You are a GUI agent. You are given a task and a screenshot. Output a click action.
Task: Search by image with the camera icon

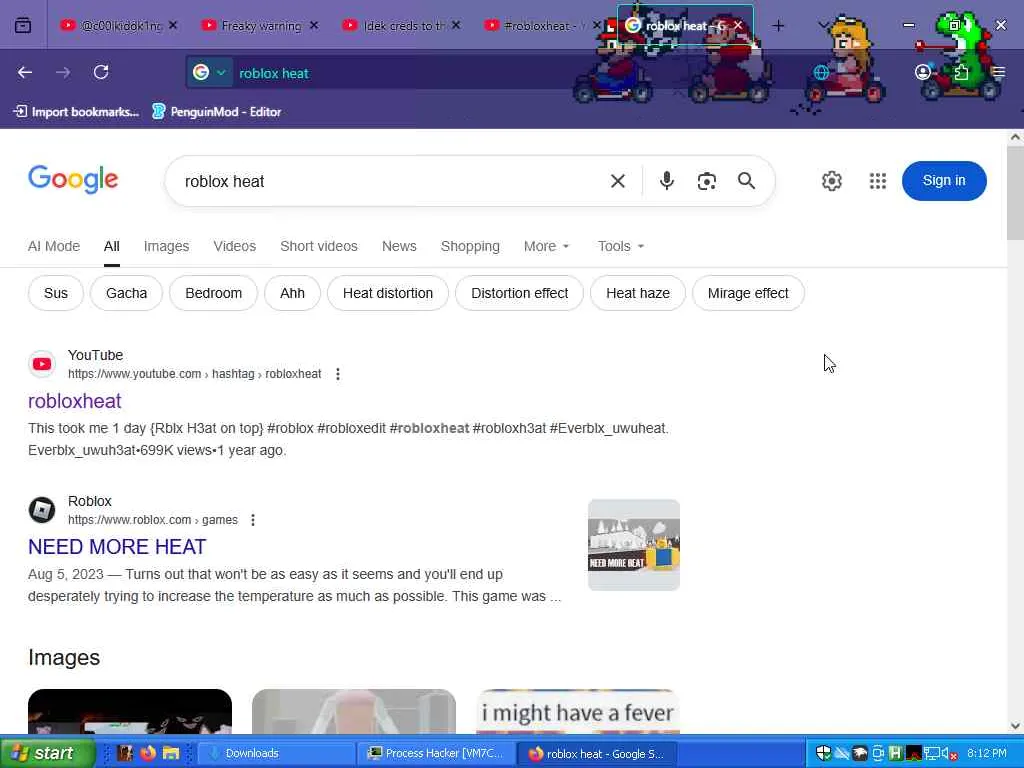point(707,181)
